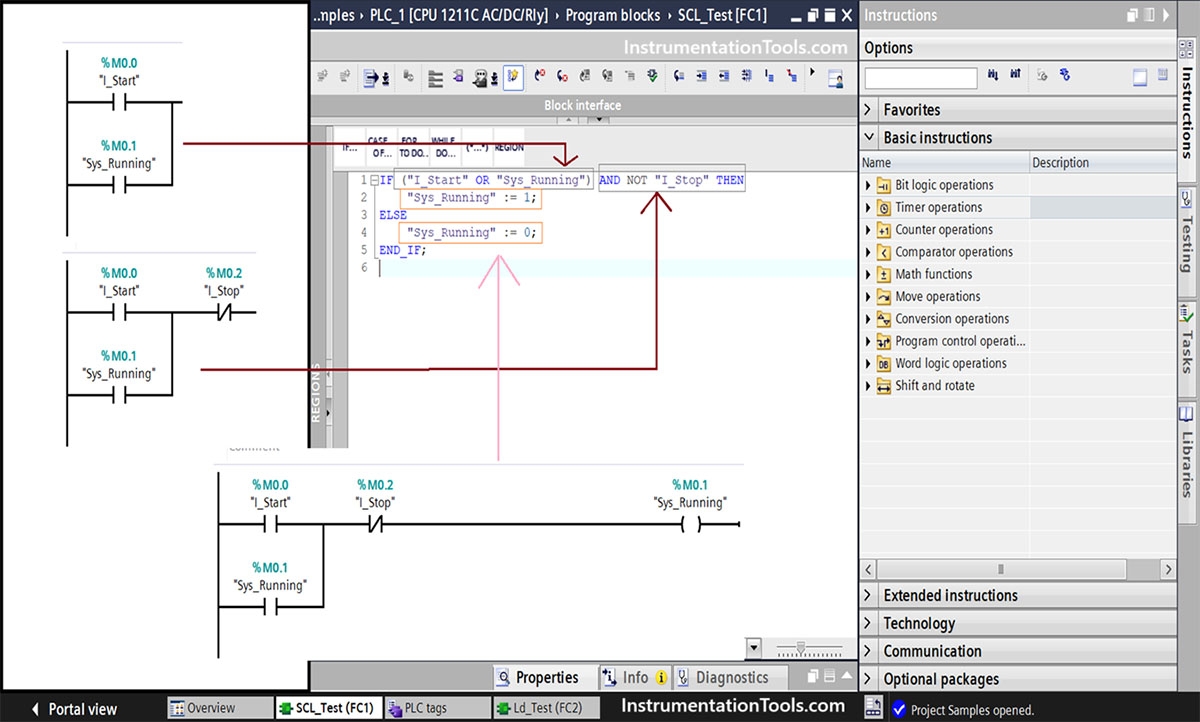Click the pane view mode icon in Options
Viewport: 1200px width, 722px height.
[1141, 77]
